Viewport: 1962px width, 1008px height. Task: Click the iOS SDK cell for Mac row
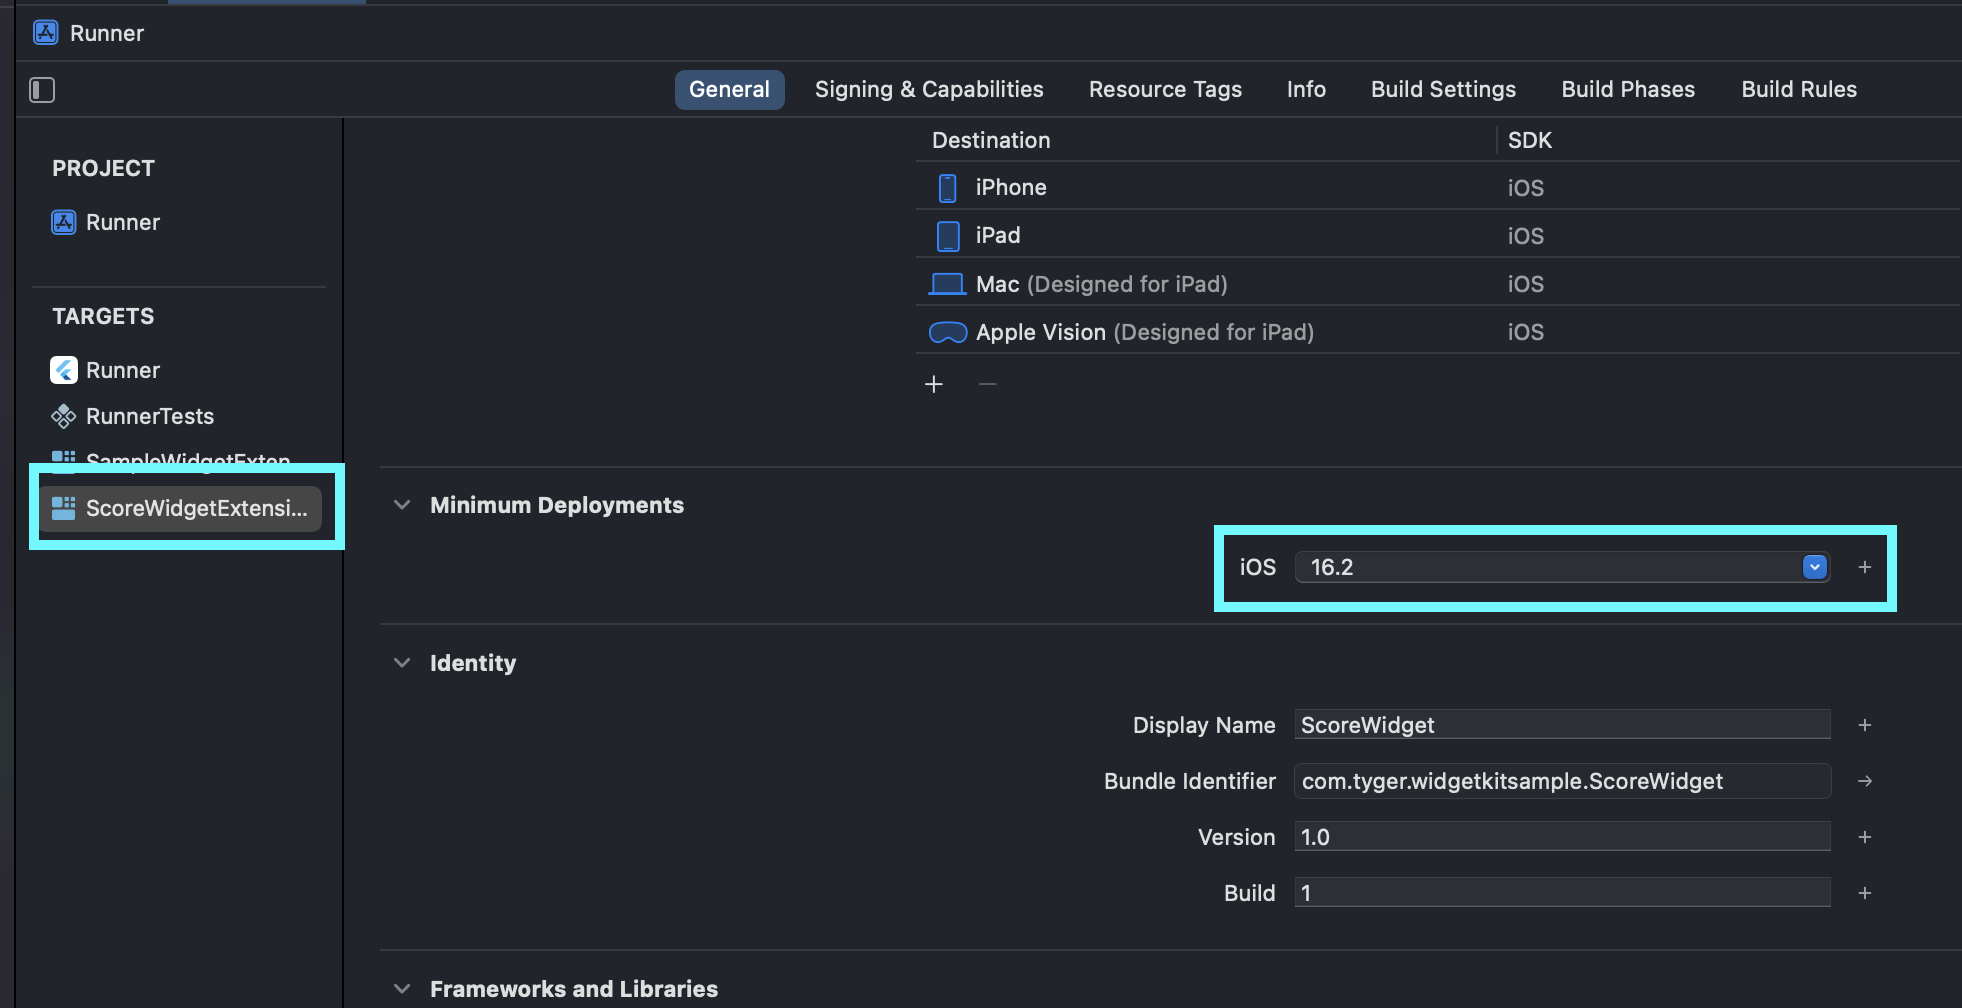[x=1526, y=284]
